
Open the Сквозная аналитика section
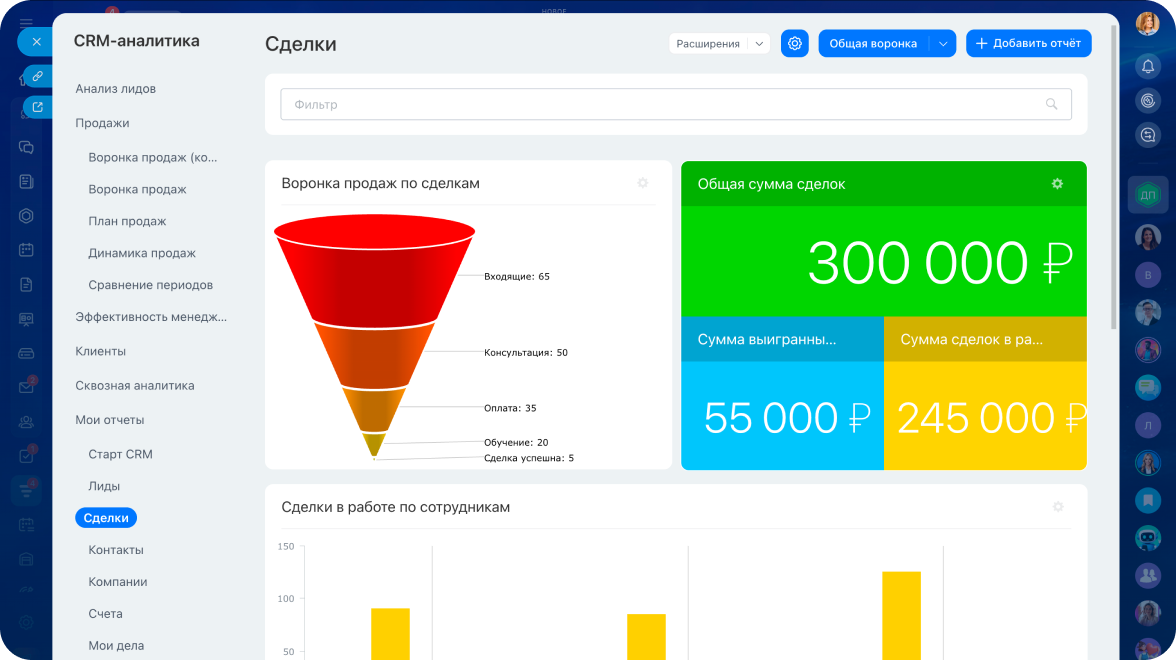coord(135,386)
